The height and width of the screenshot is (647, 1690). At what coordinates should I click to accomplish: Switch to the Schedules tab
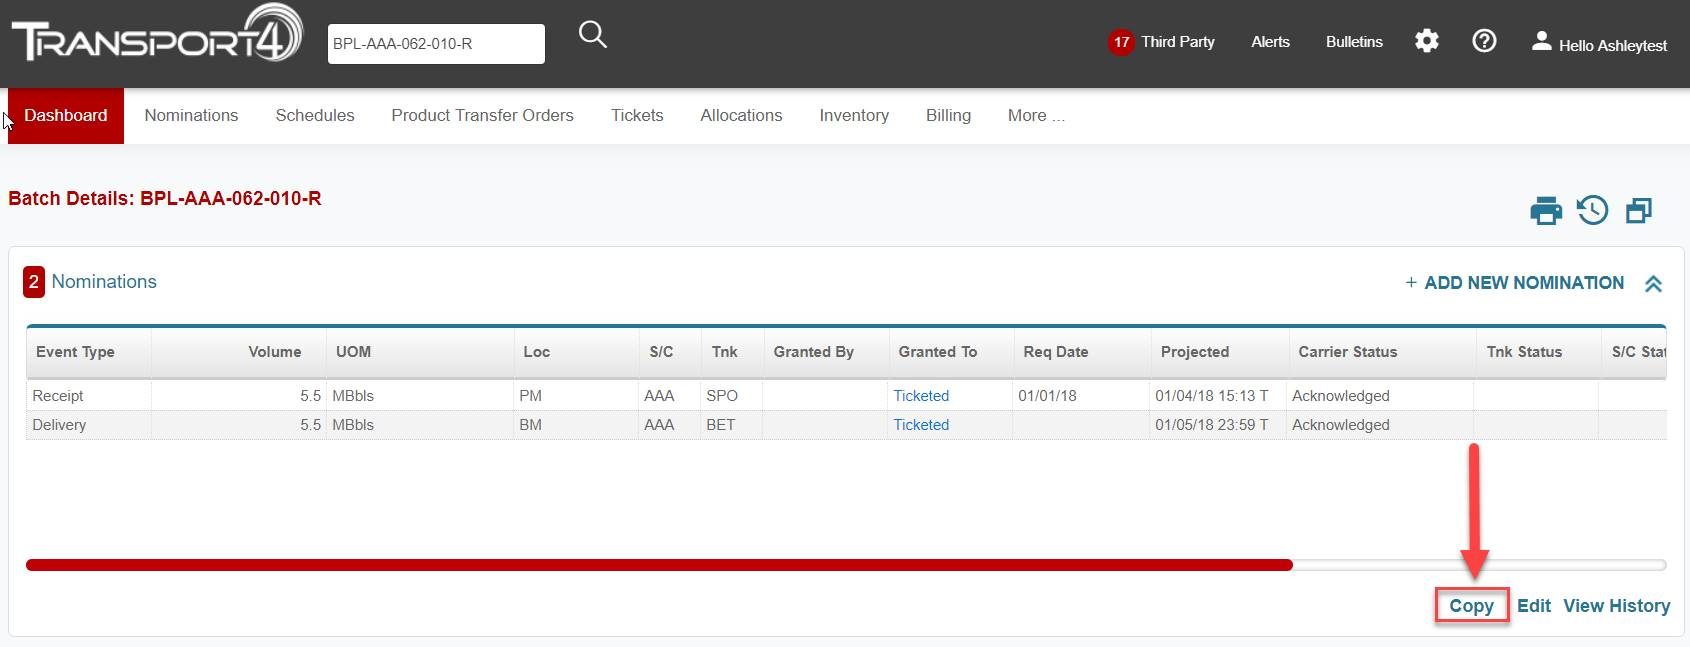point(314,116)
